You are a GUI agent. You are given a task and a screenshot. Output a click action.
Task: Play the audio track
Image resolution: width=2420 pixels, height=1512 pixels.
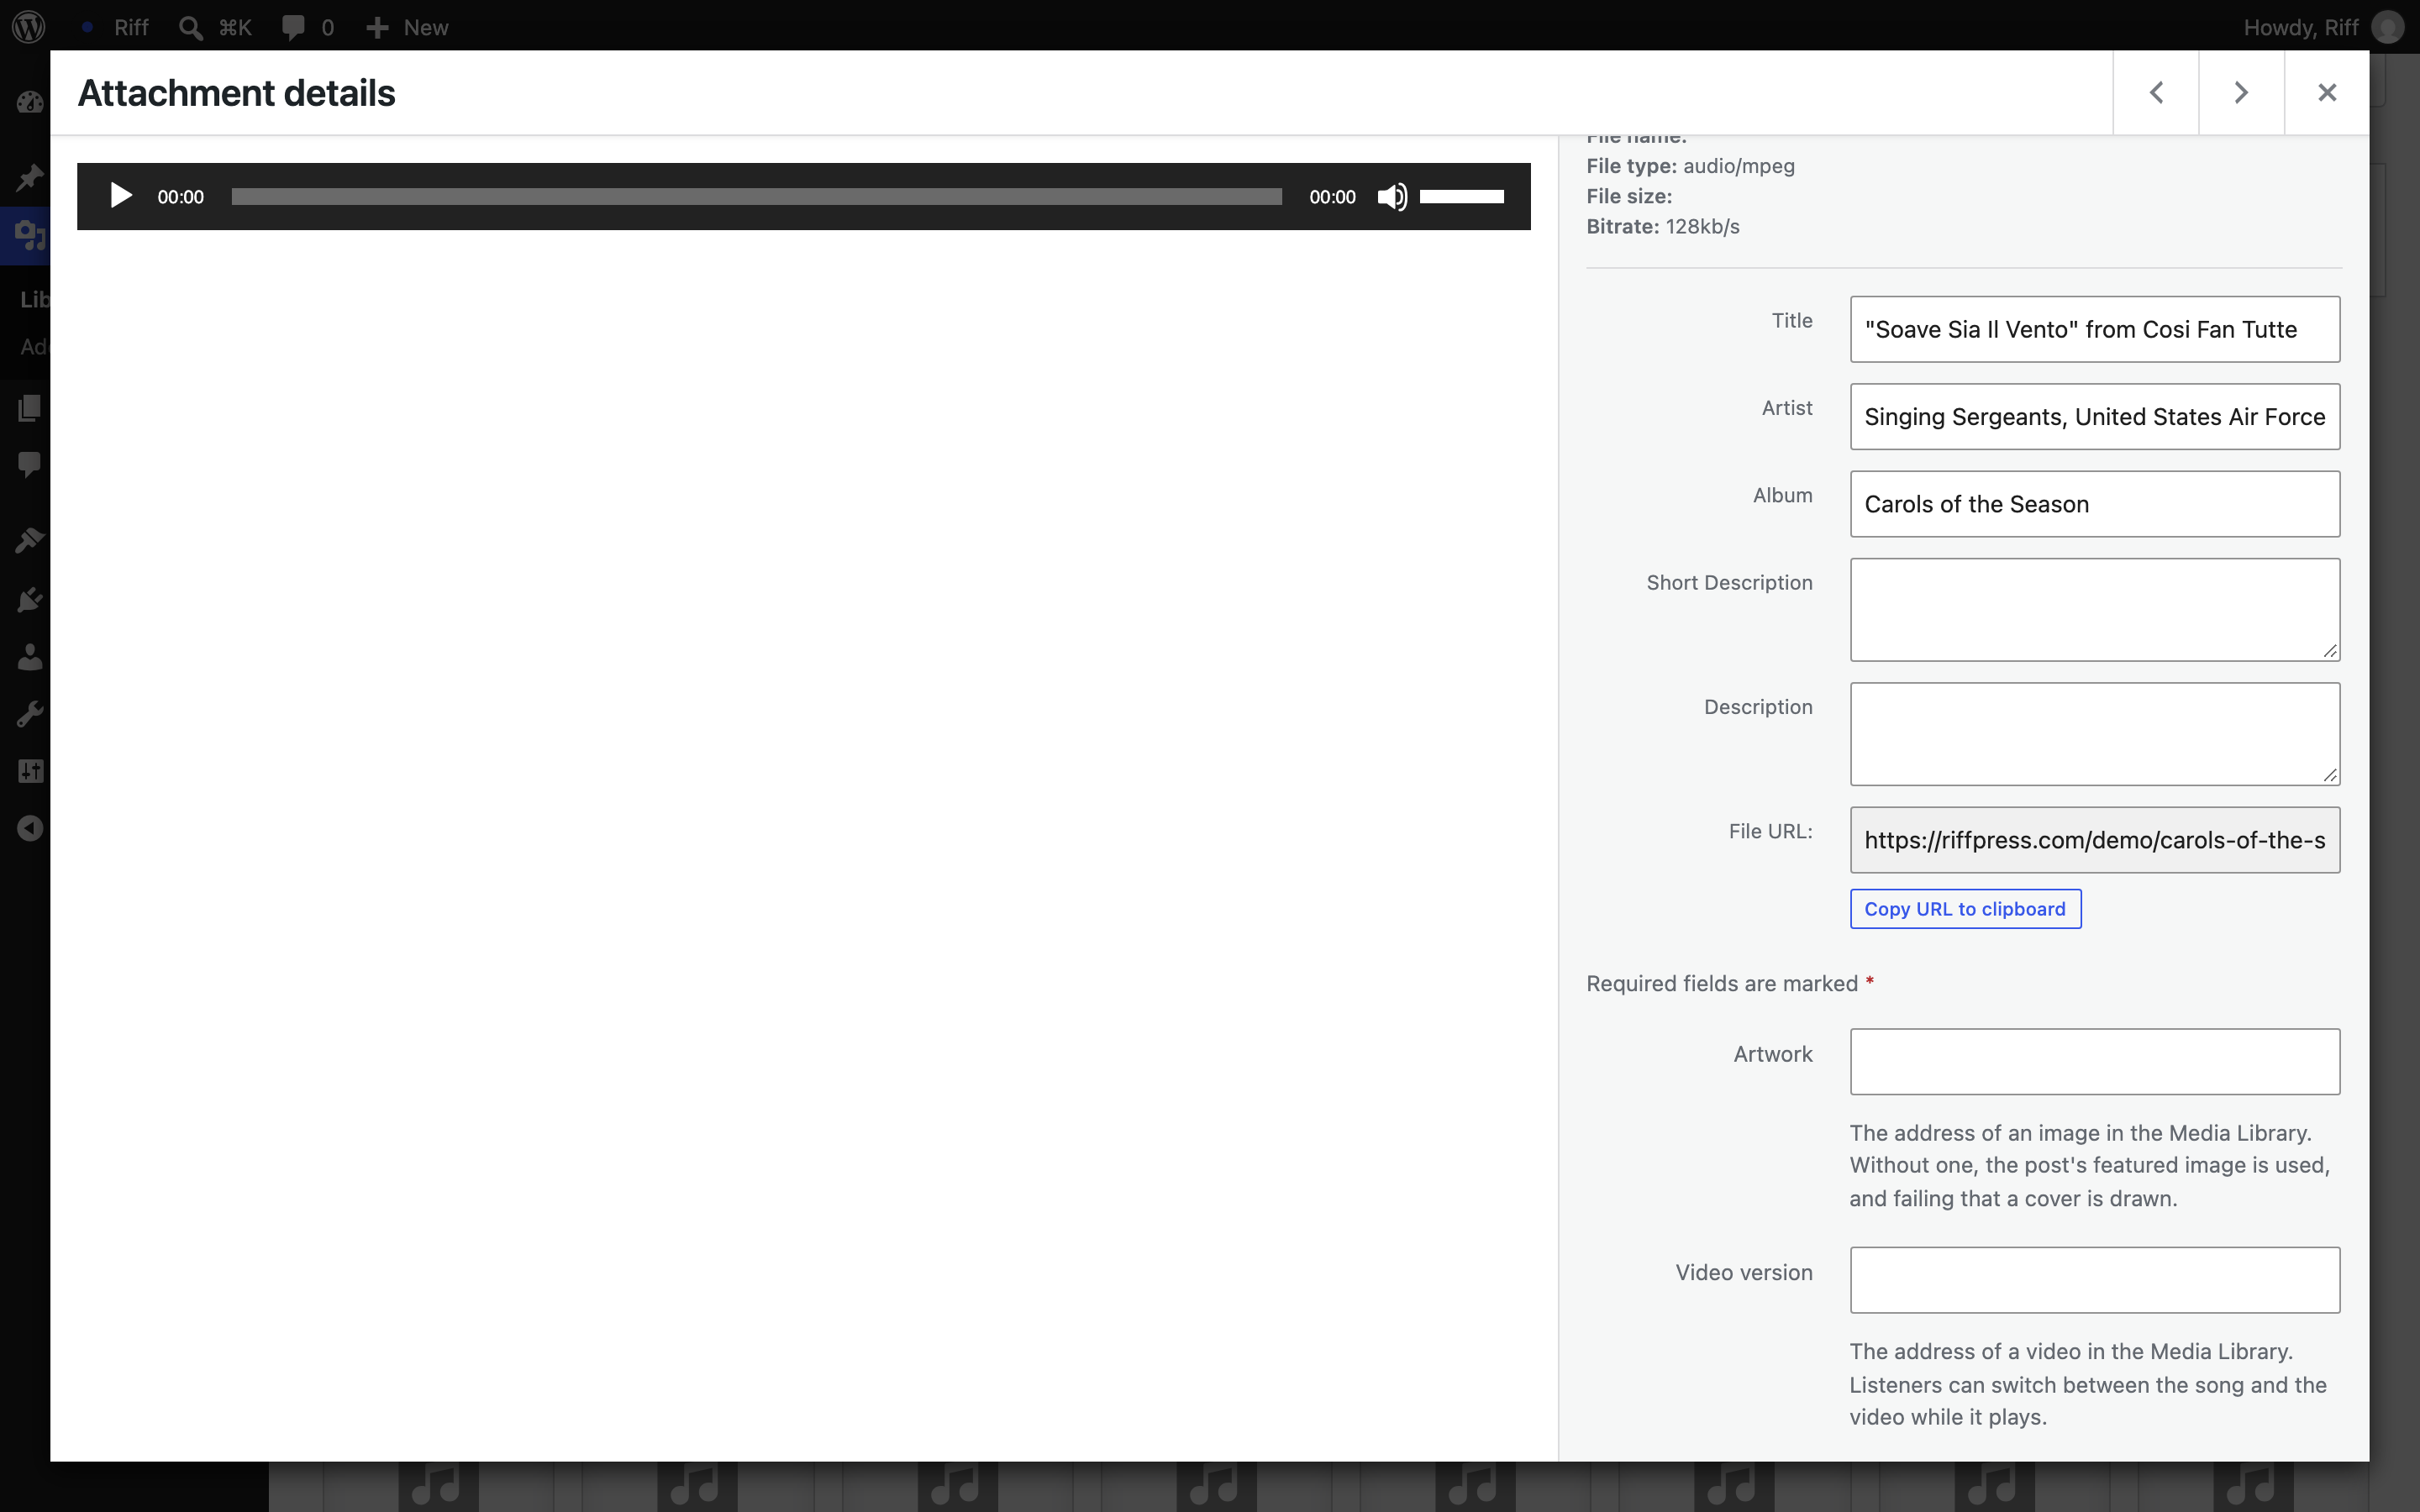coord(120,196)
